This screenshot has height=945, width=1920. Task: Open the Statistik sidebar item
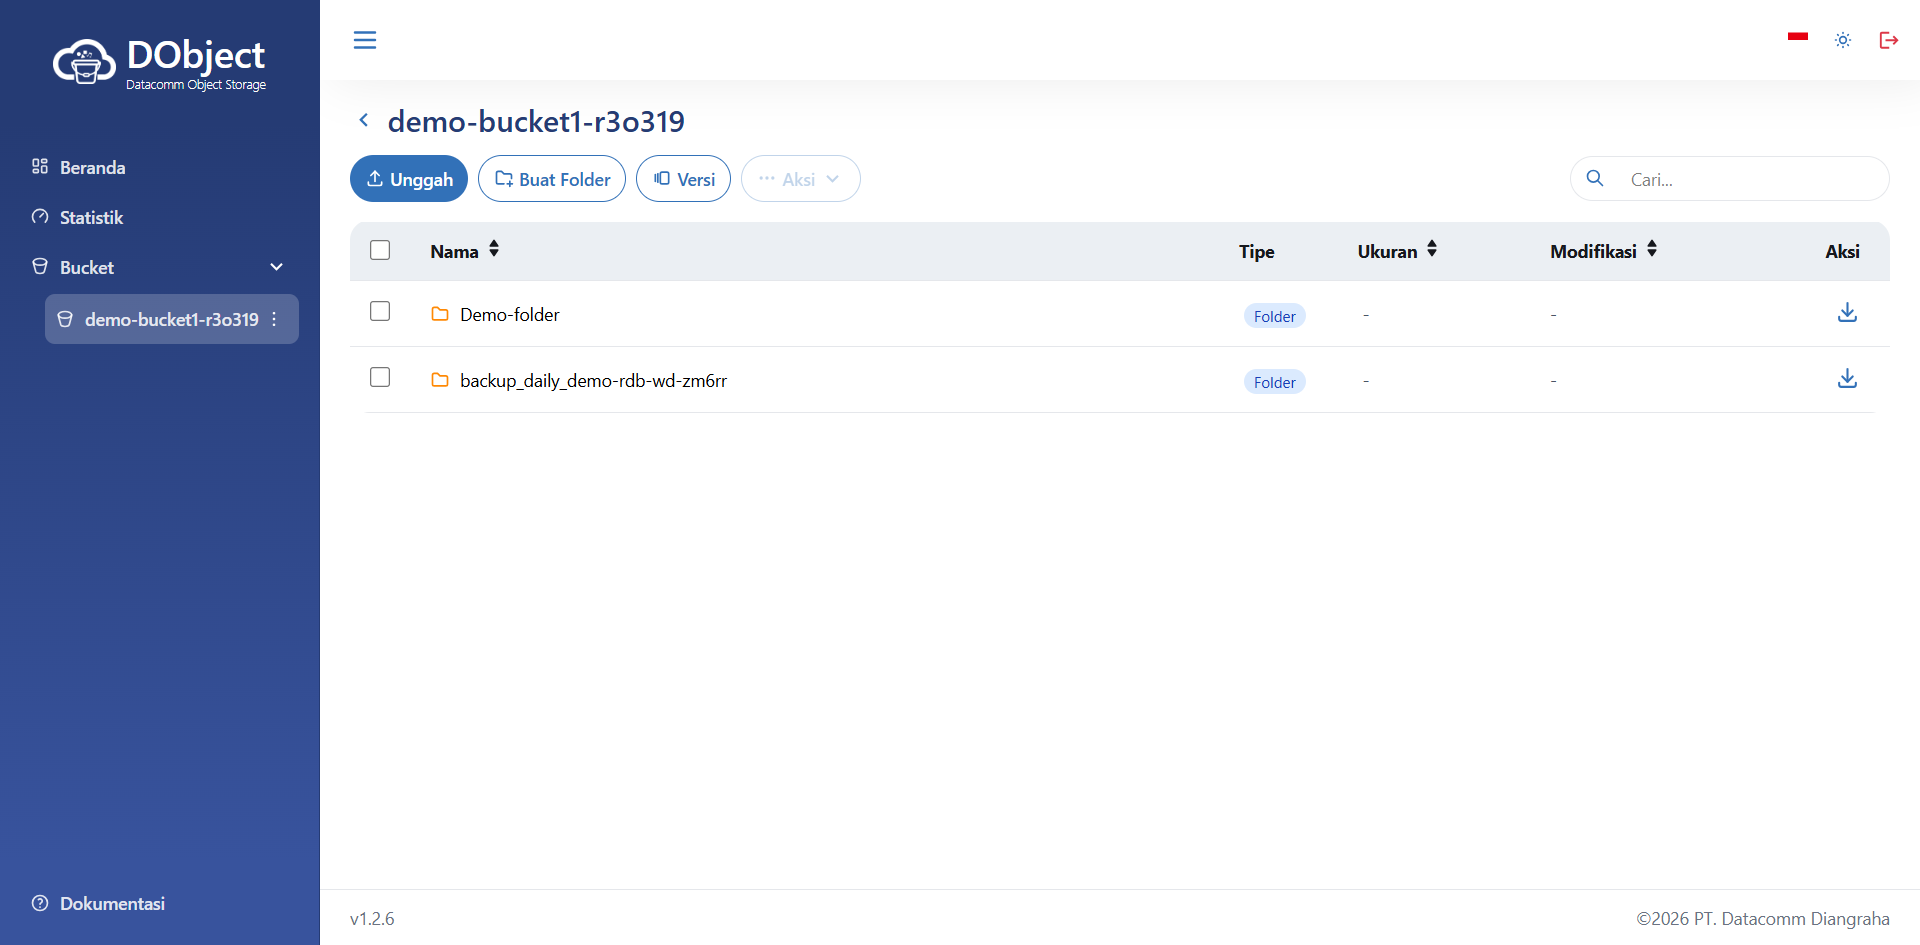click(91, 217)
